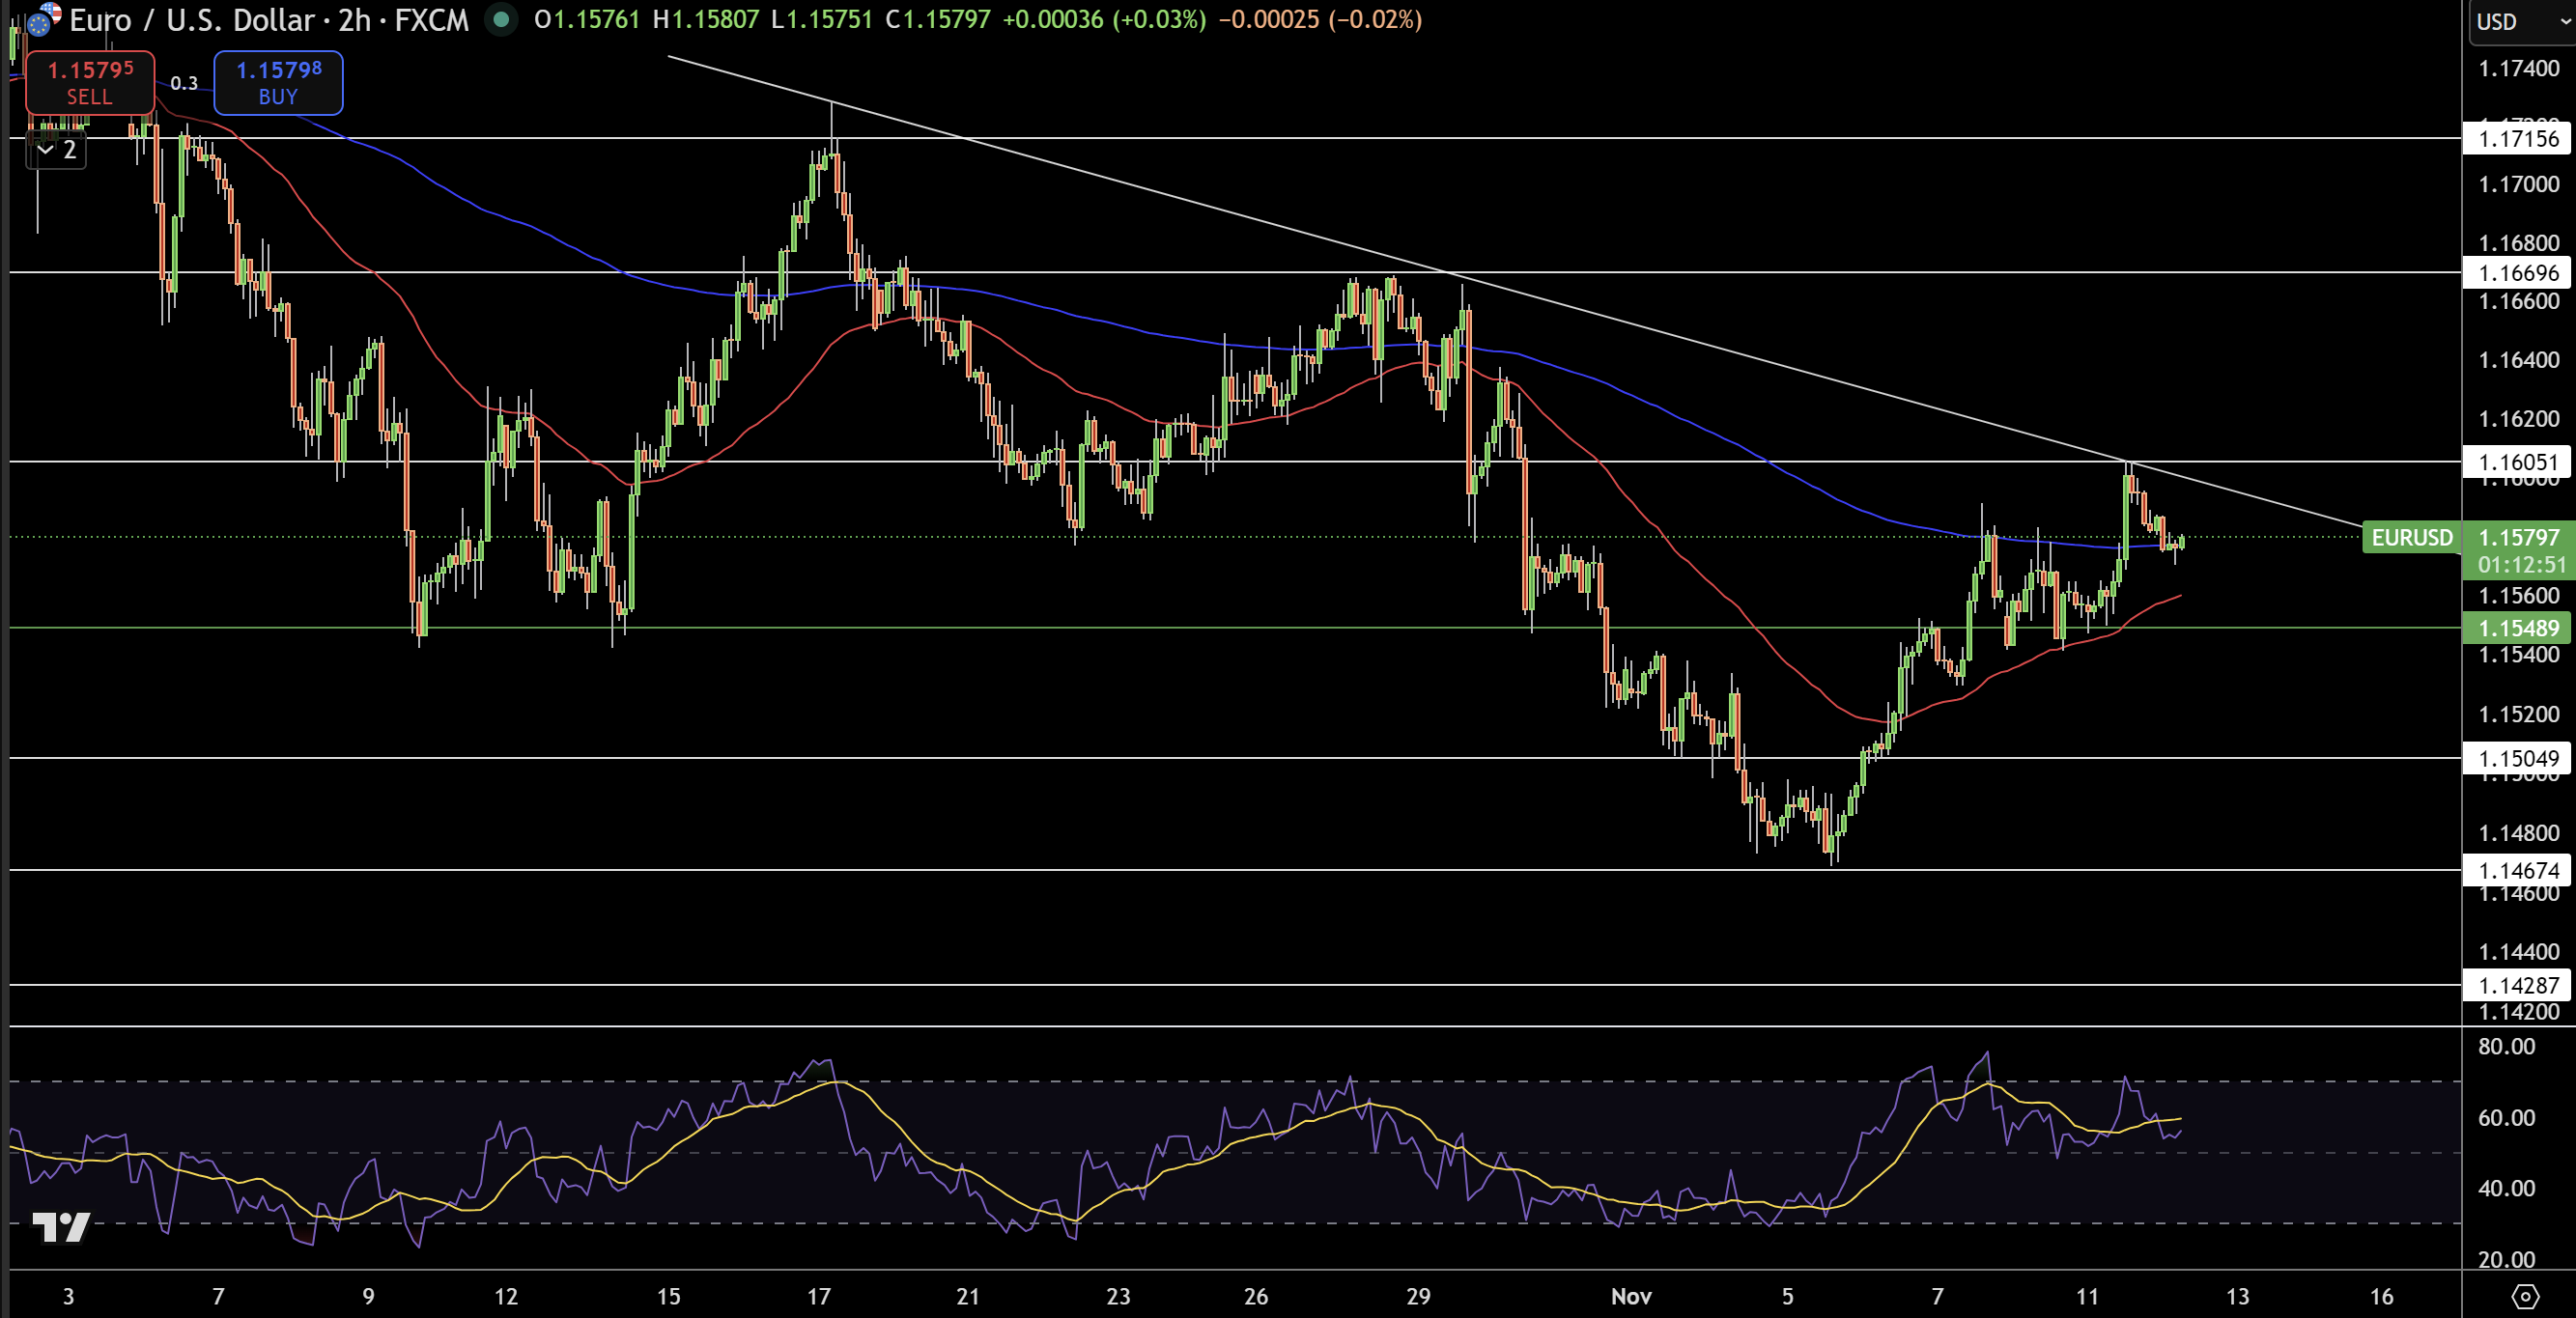The width and height of the screenshot is (2576, 1318).
Task: Switch to the 2h timeframe label in chart title
Action: click(x=356, y=20)
